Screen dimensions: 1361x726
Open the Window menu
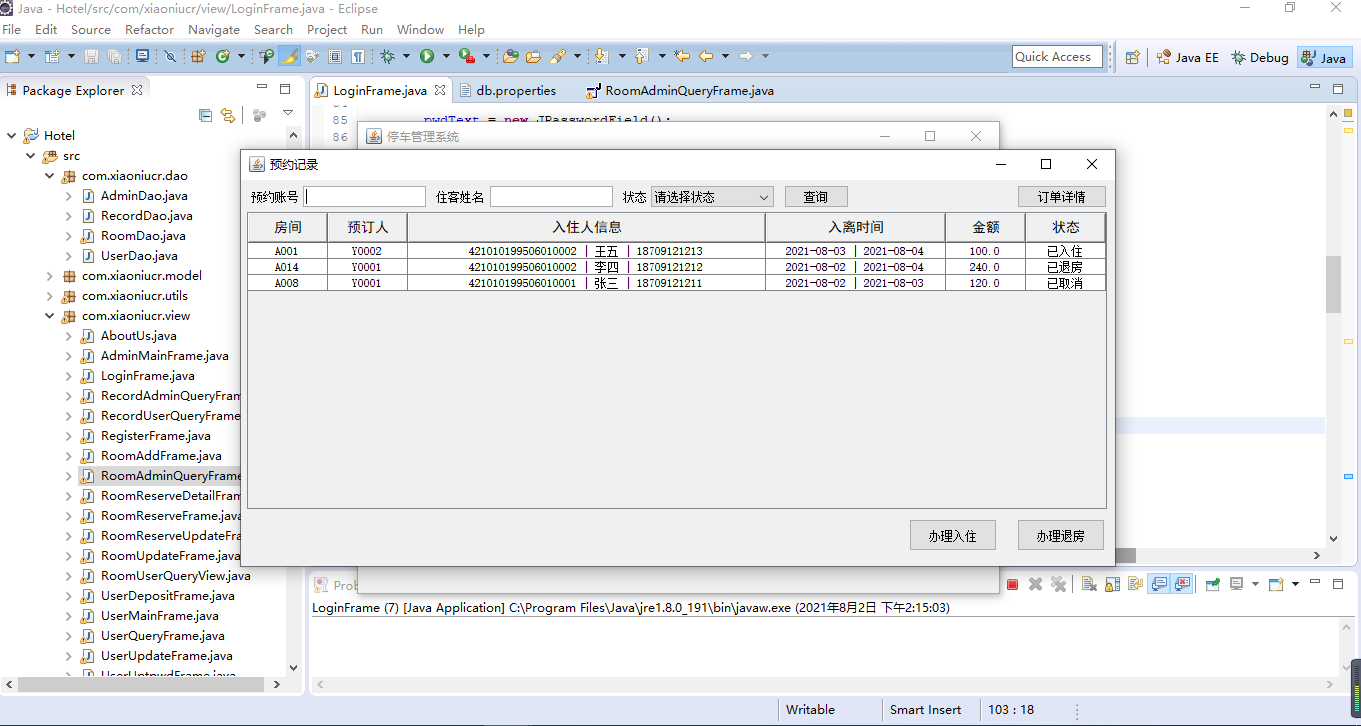[421, 30]
